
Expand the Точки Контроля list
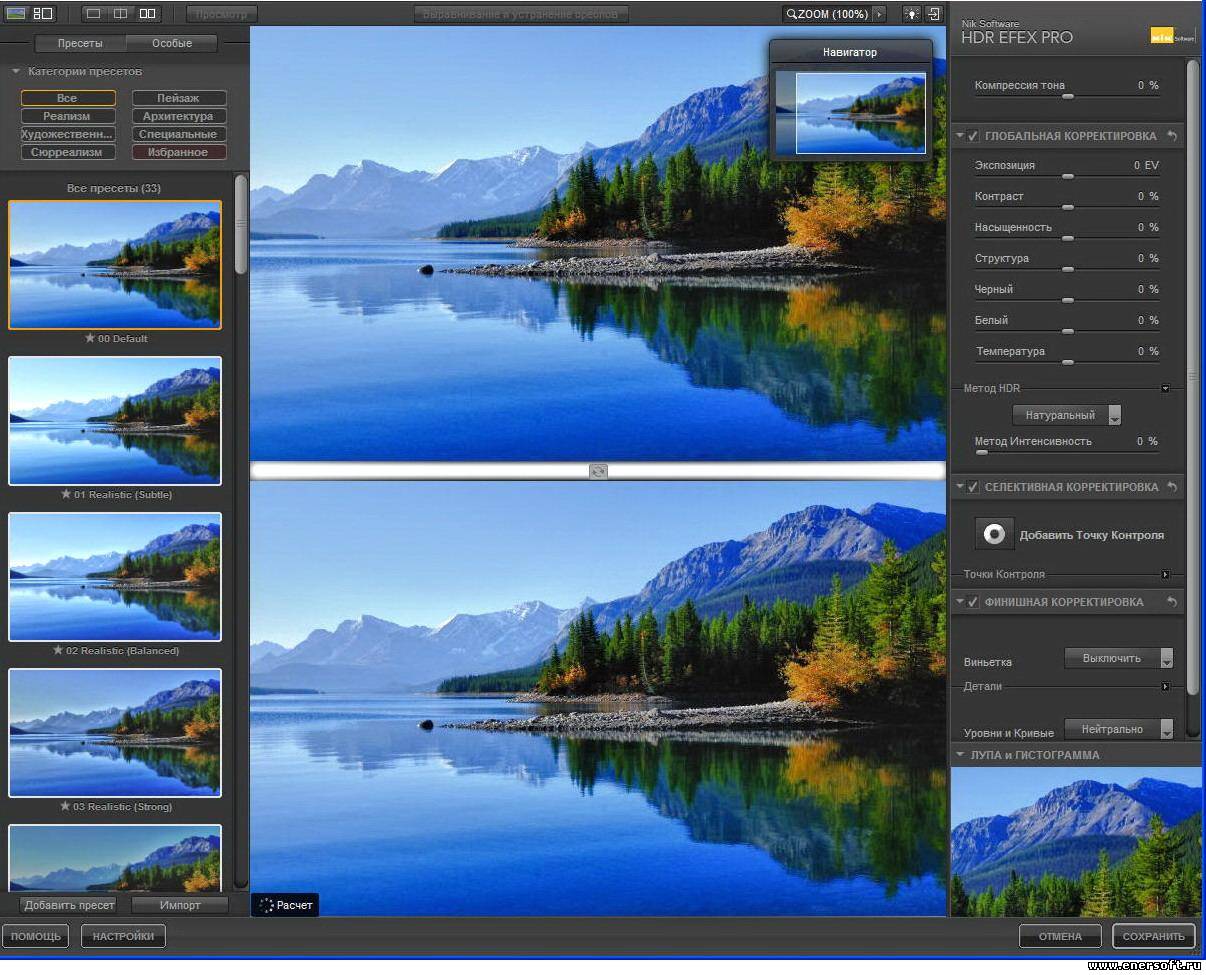1165,574
